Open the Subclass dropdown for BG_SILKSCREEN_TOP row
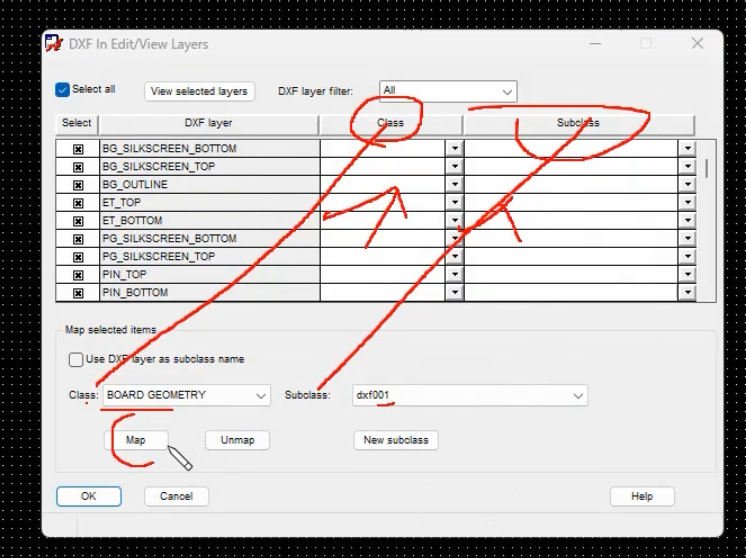The image size is (746, 558). (687, 166)
